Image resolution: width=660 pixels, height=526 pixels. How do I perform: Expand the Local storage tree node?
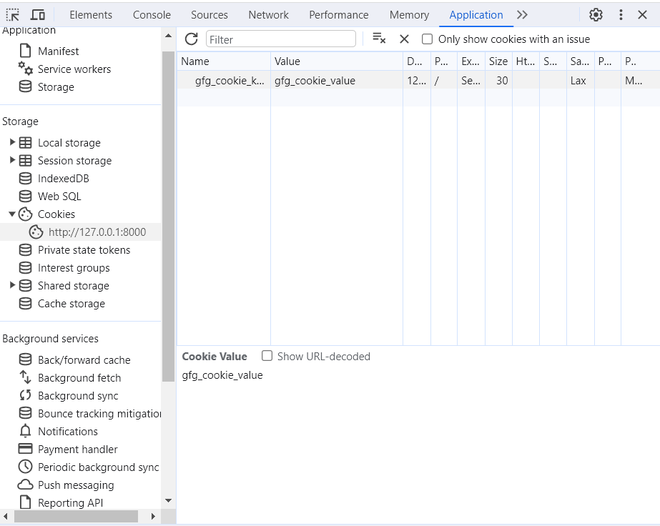point(12,142)
